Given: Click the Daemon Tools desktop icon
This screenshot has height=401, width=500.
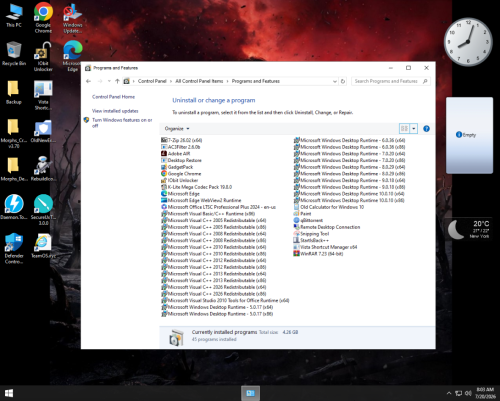Looking at the screenshot, I should click(14, 207).
